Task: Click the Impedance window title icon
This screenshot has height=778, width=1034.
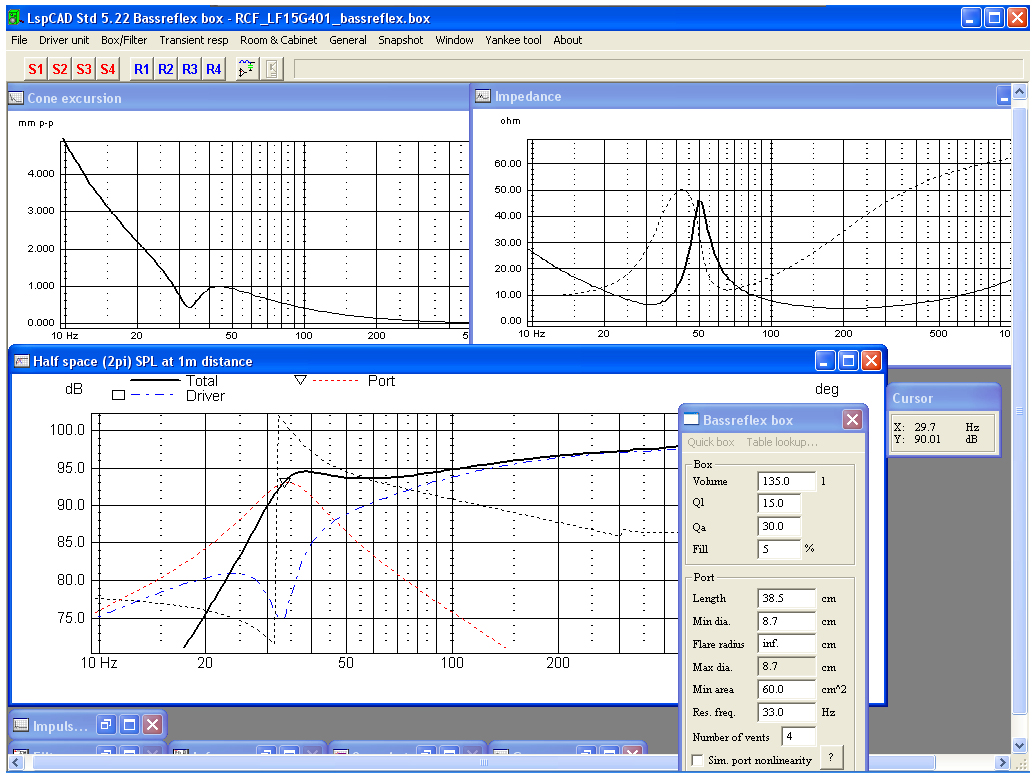Action: coord(483,96)
